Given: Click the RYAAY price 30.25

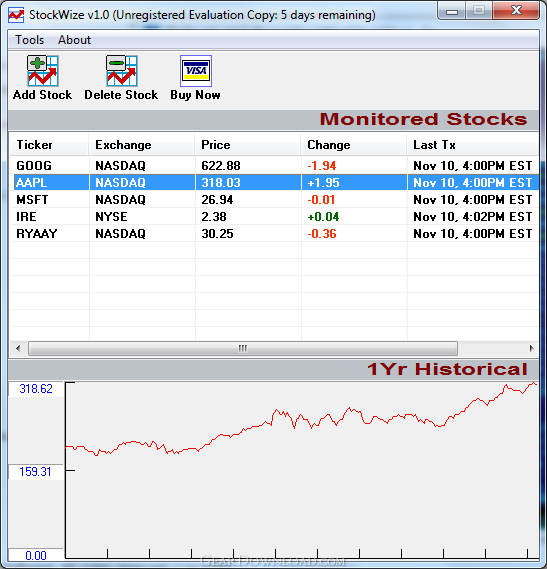Looking at the screenshot, I should point(217,234).
